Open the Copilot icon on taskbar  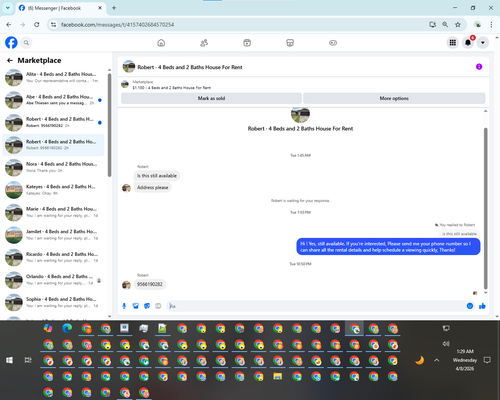click(48, 328)
